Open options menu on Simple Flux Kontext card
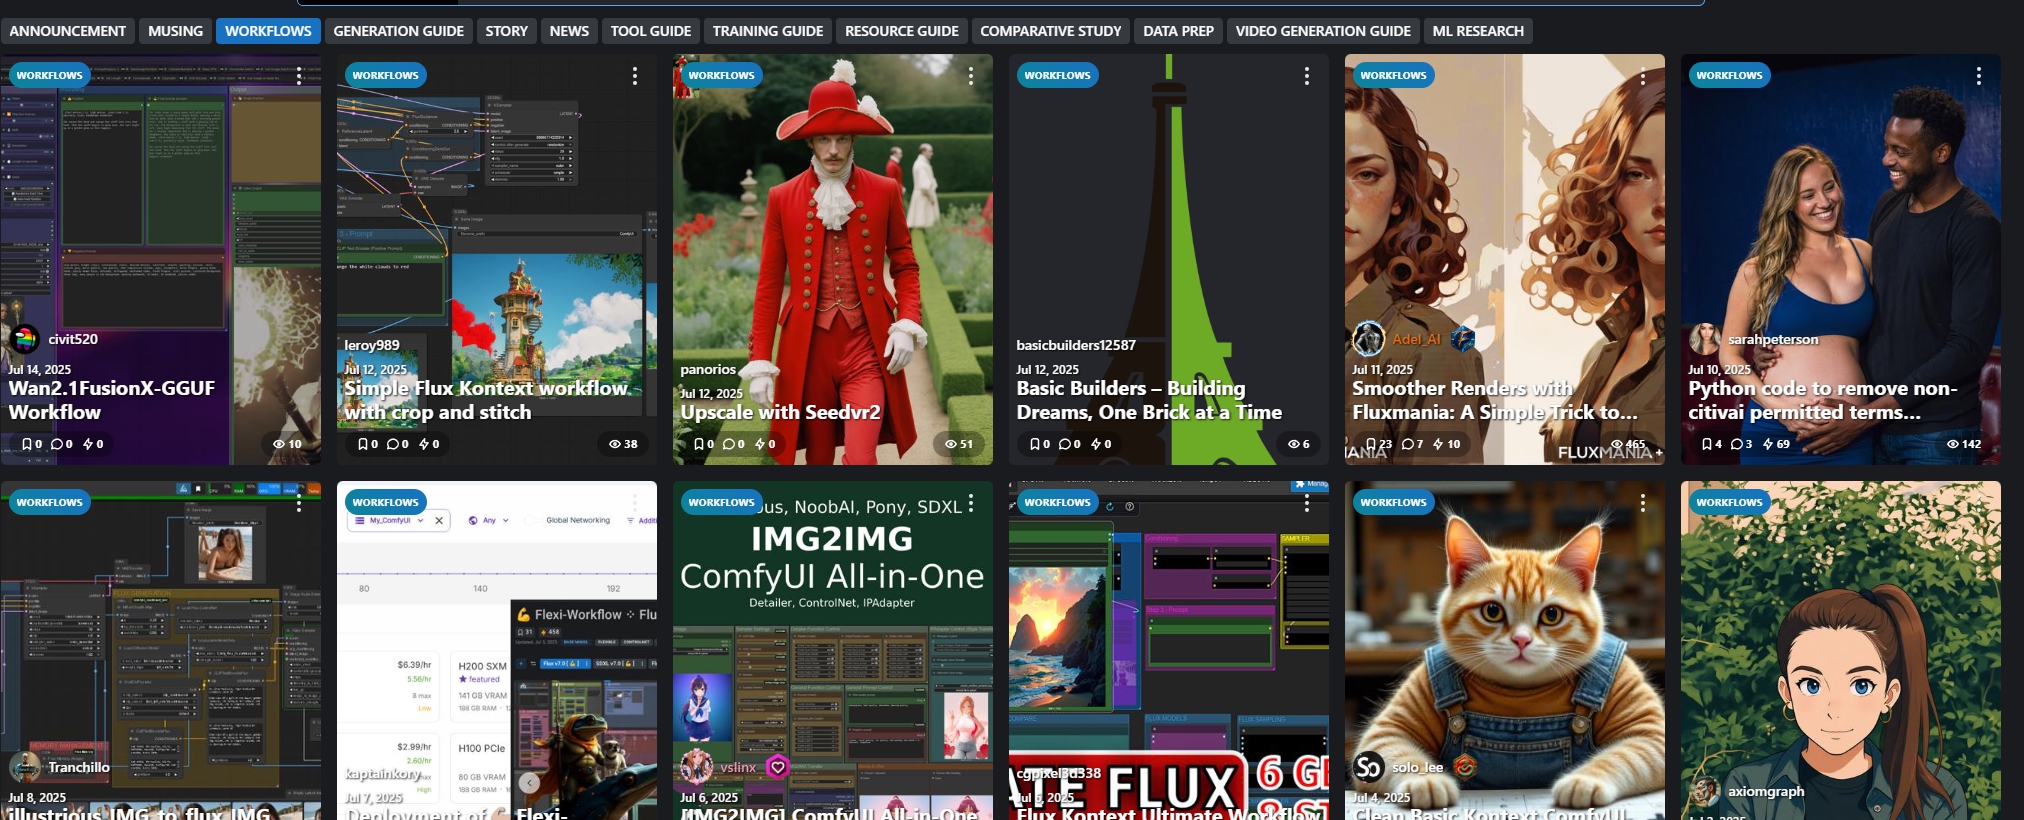This screenshot has width=2024, height=820. pos(635,76)
